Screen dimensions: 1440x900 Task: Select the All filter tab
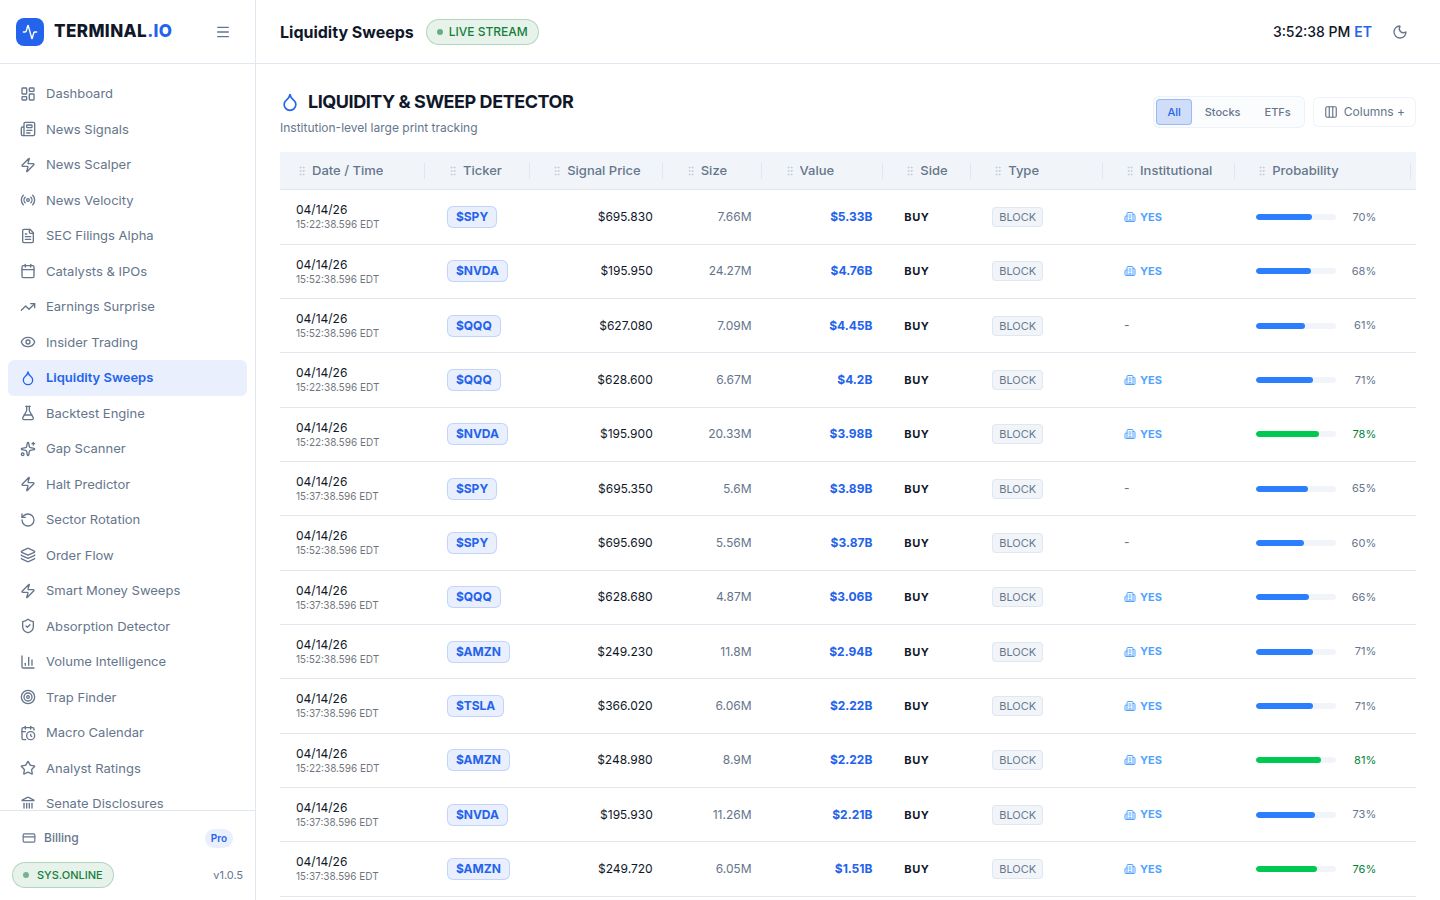point(1174,112)
